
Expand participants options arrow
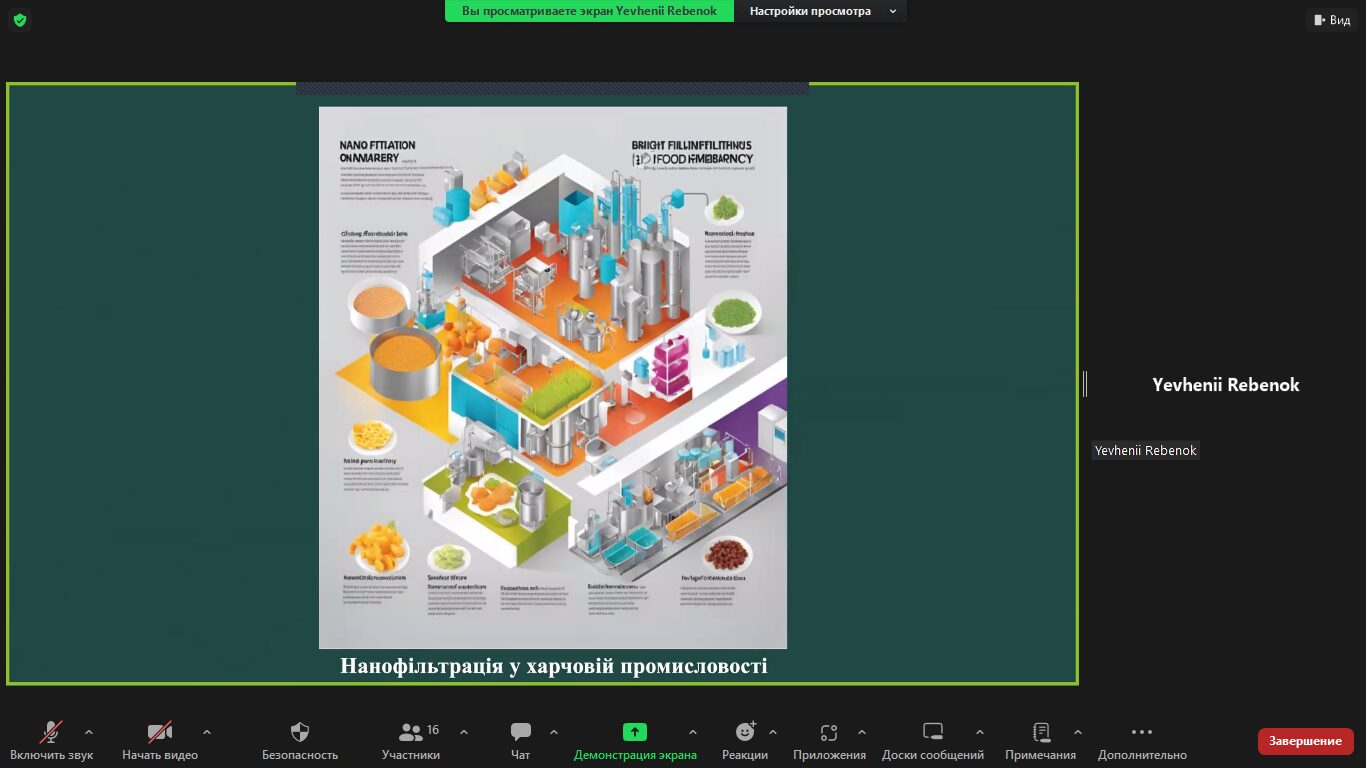coord(464,732)
